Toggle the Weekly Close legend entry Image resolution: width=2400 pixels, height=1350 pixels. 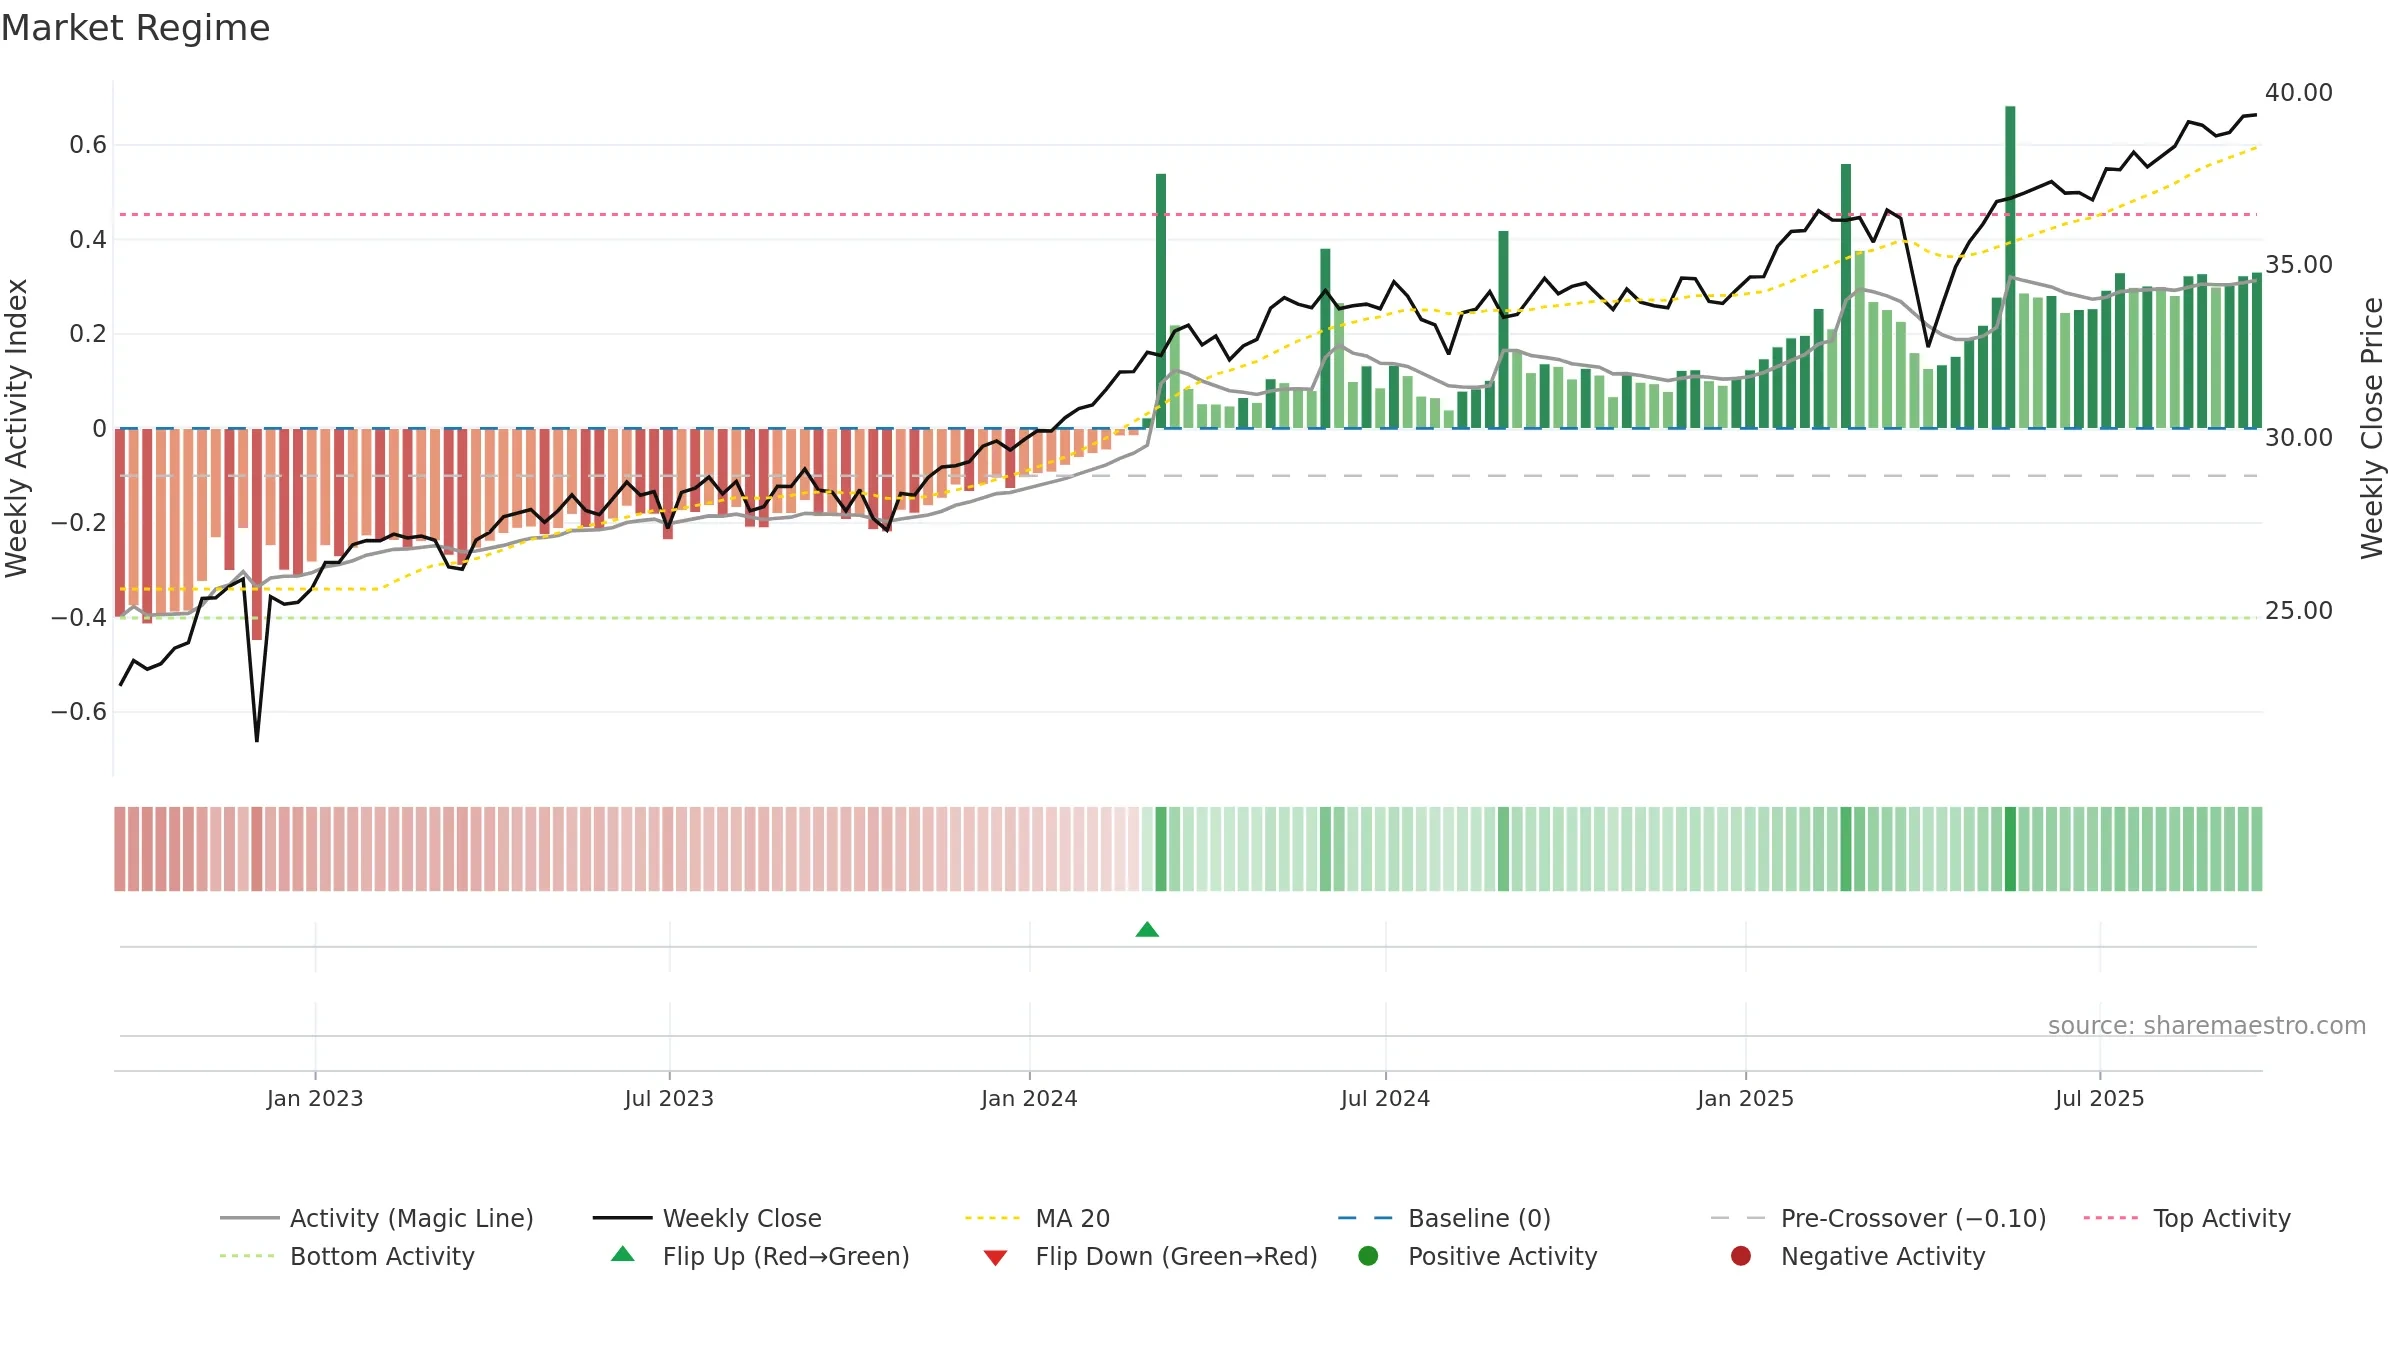[x=707, y=1218]
